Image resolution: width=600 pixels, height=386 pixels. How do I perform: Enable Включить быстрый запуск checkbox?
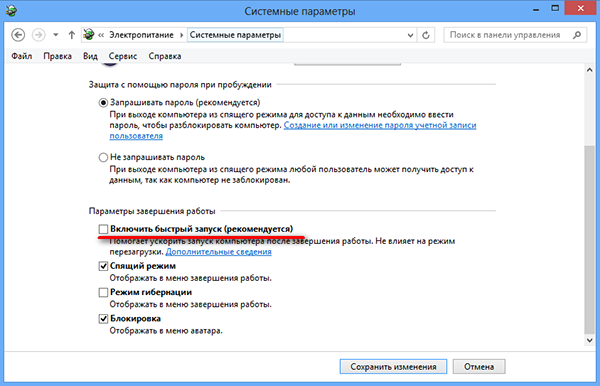[x=103, y=229]
